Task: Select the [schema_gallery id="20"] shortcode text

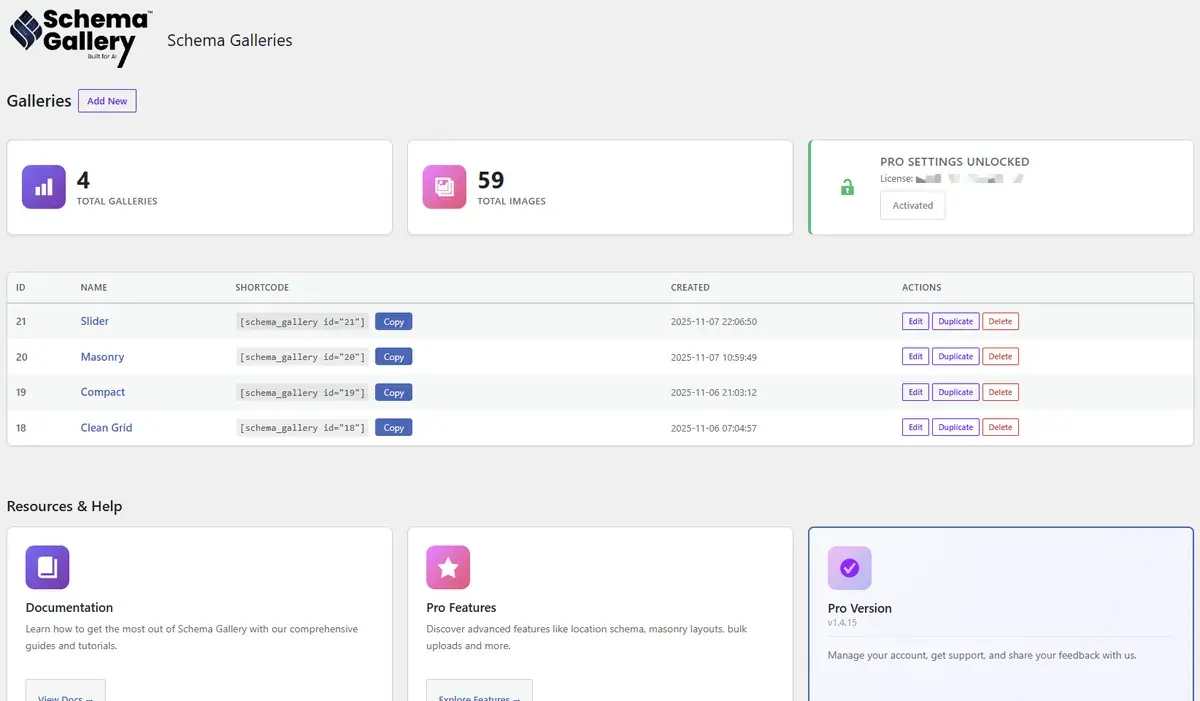Action: [x=302, y=357]
